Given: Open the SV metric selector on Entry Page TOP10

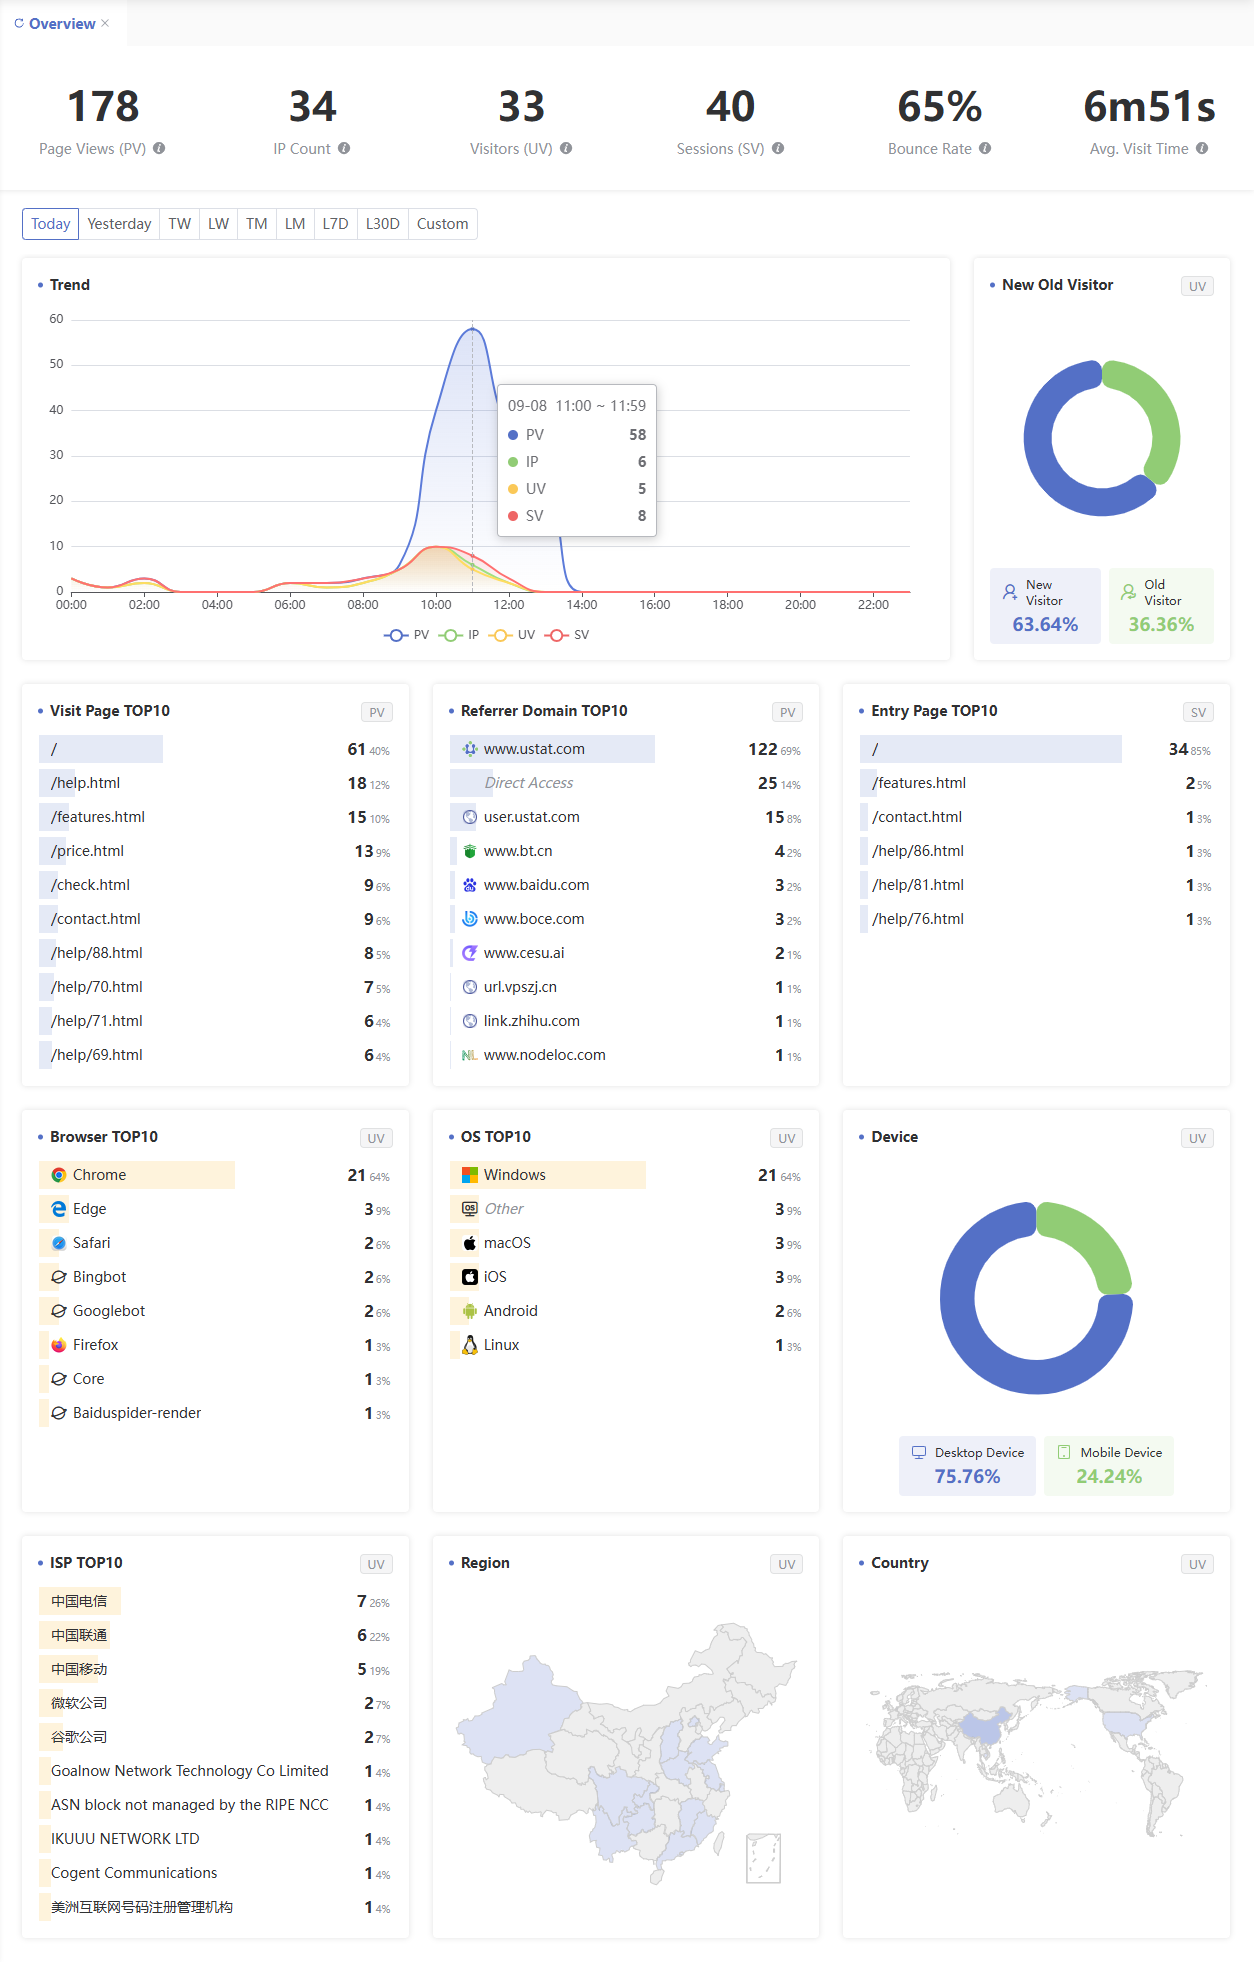Looking at the screenshot, I should [1197, 712].
